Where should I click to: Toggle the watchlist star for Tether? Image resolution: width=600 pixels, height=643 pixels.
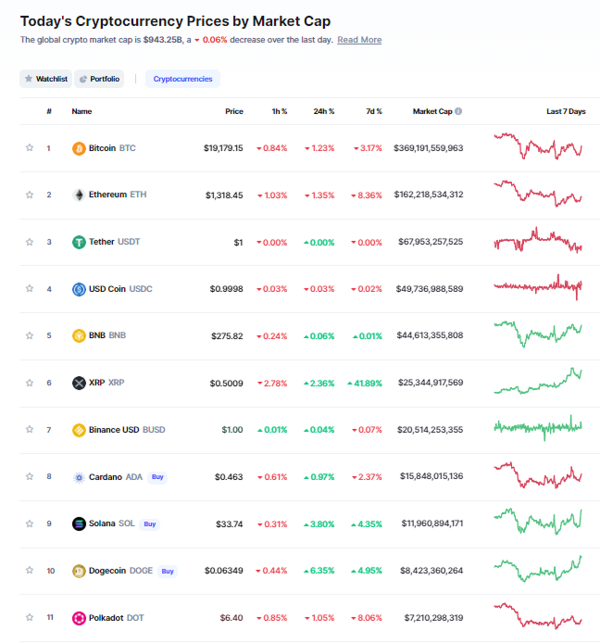30,242
